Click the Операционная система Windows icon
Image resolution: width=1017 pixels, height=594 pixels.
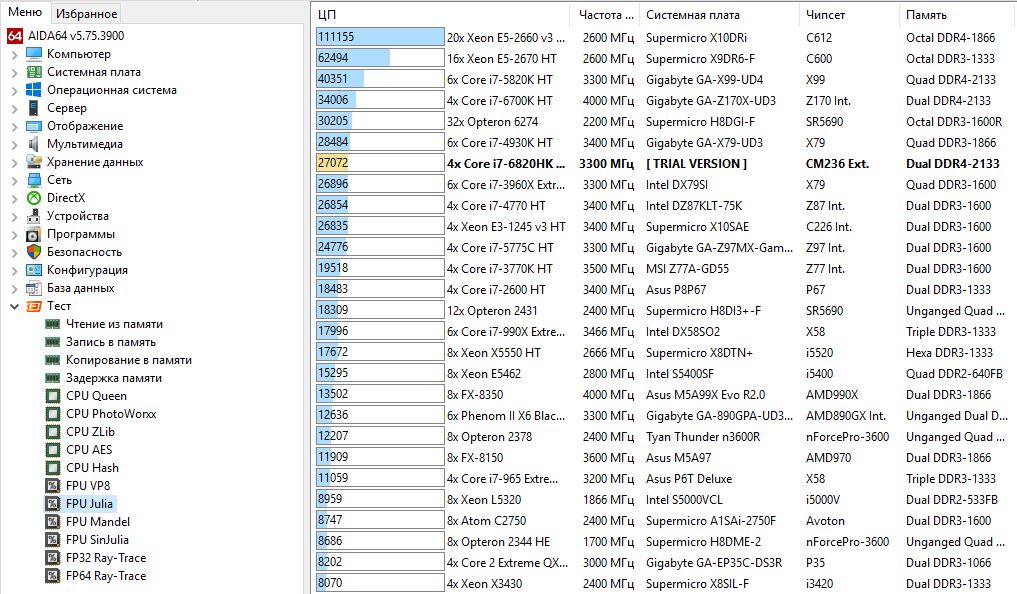tap(34, 90)
